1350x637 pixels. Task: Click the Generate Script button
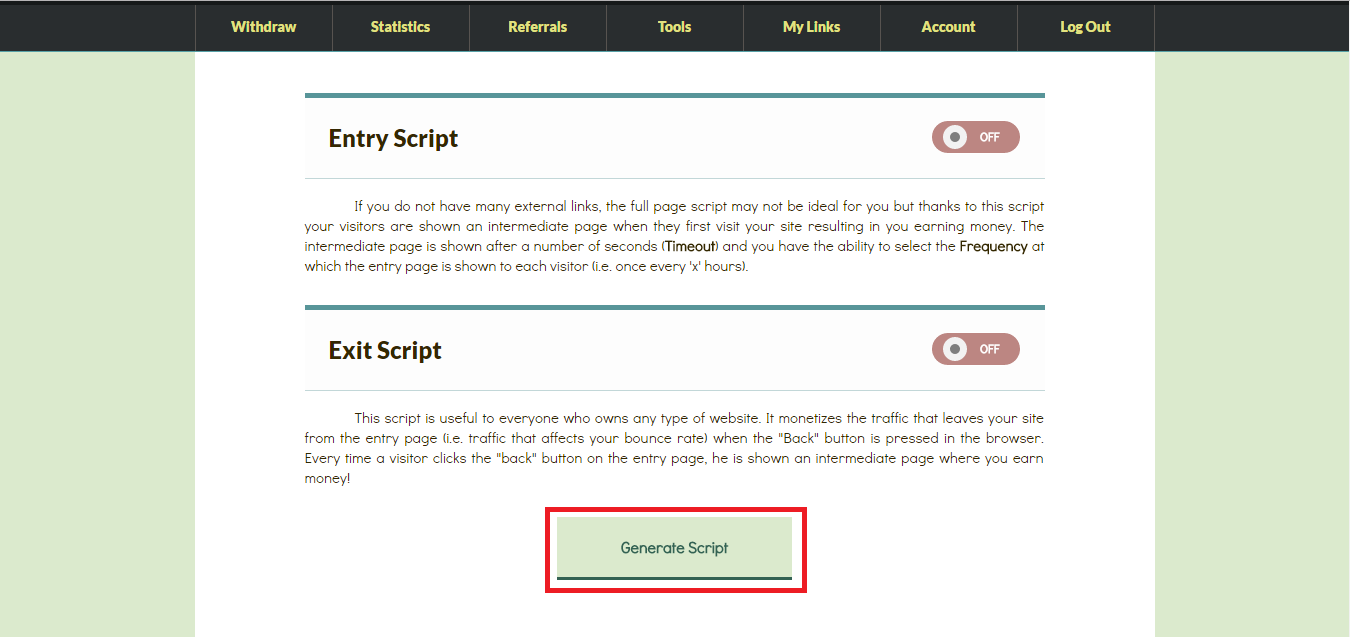[675, 548]
